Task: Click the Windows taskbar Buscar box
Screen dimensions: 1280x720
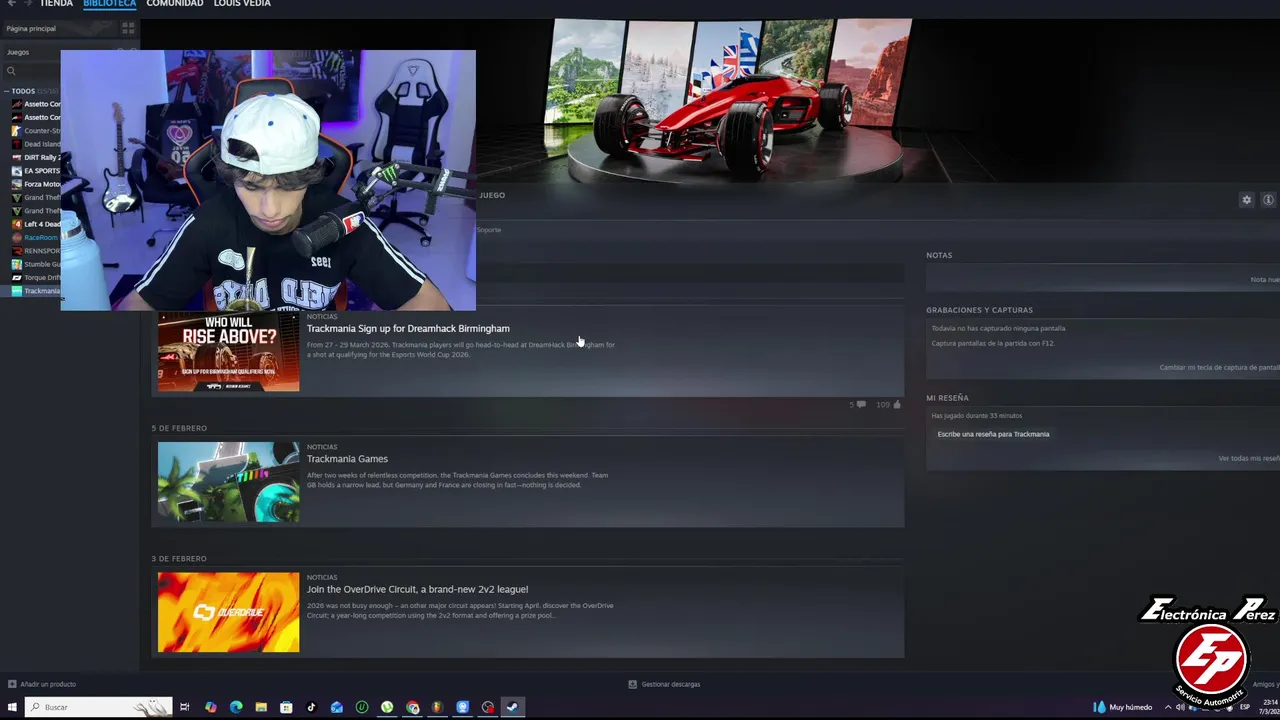Action: 98,707
